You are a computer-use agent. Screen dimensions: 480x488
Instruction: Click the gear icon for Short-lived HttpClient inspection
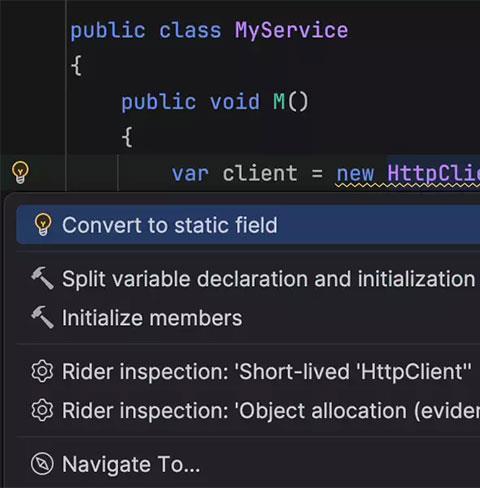[42, 371]
